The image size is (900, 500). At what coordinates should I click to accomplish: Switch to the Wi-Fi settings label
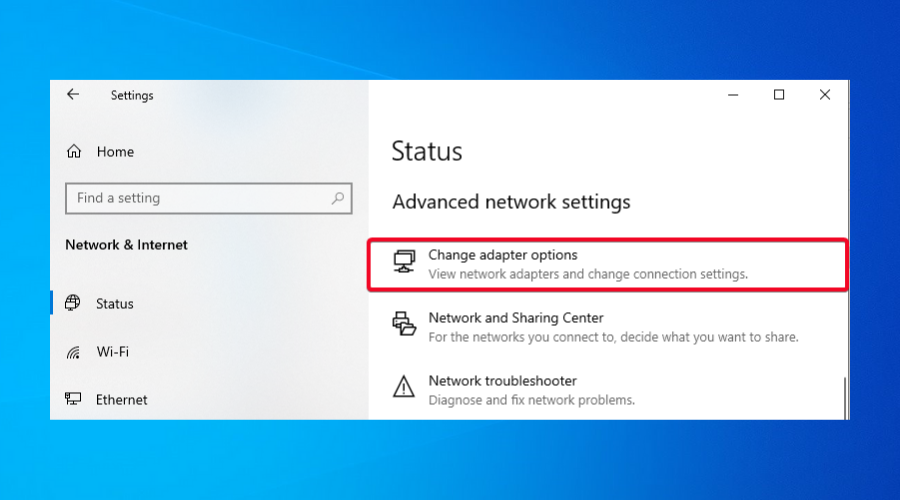pyautogui.click(x=112, y=352)
